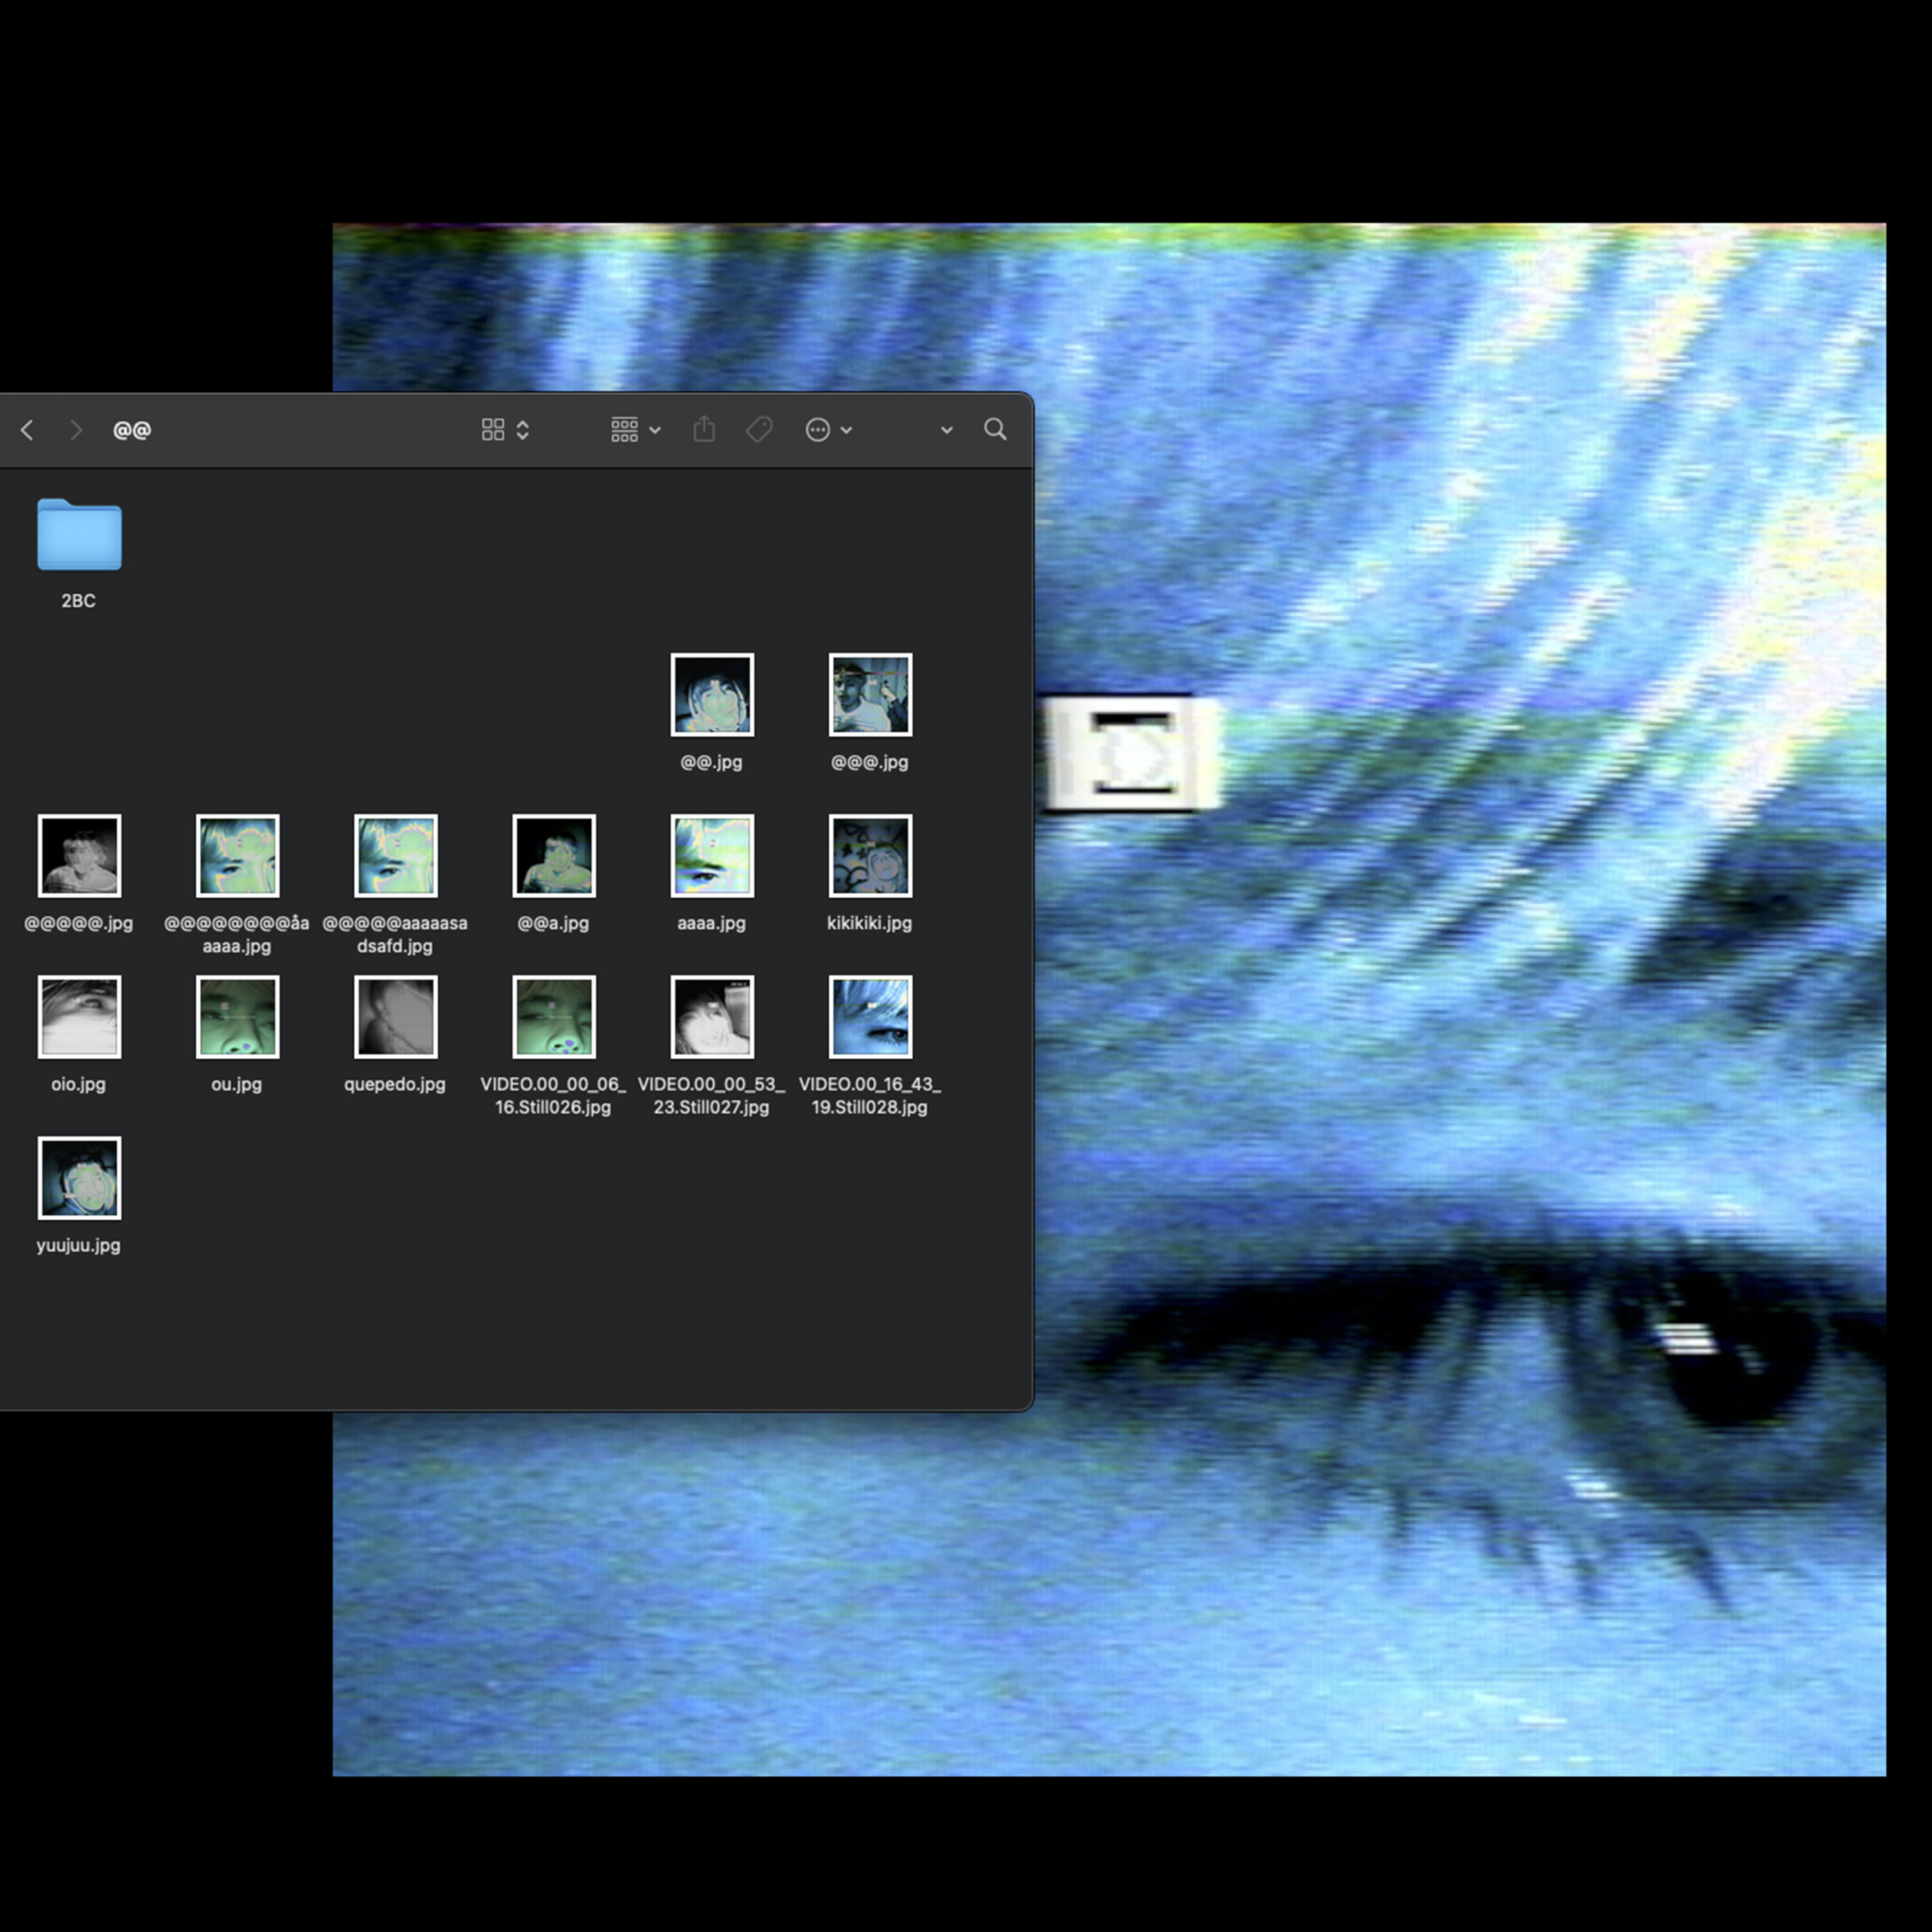1932x1932 pixels.
Task: Click the Share toolbar icon
Action: [x=704, y=430]
